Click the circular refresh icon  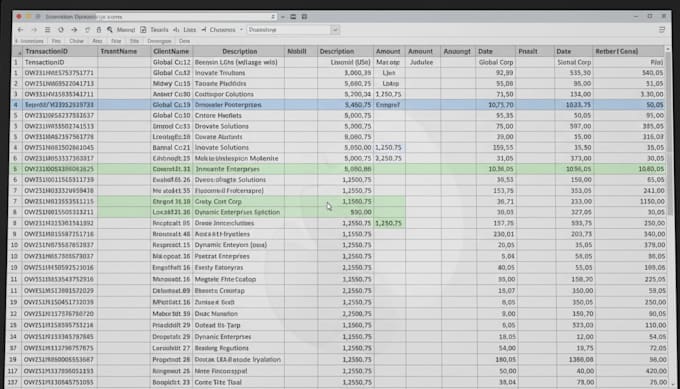click(61, 30)
